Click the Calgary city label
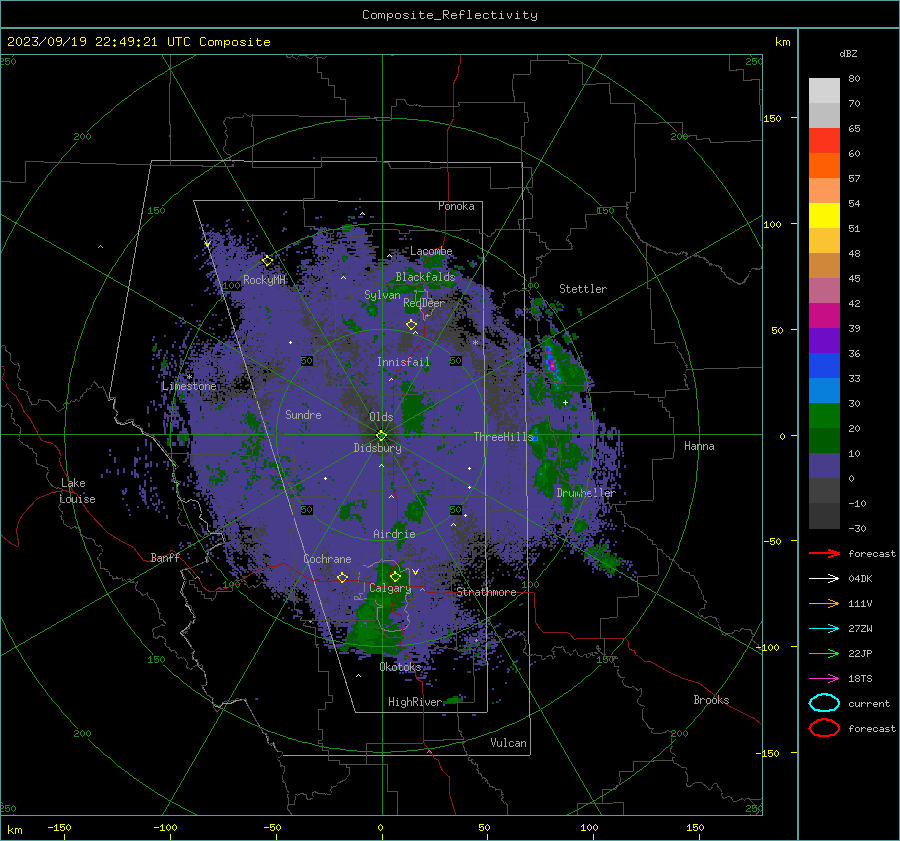This screenshot has height=841, width=900. (x=390, y=588)
